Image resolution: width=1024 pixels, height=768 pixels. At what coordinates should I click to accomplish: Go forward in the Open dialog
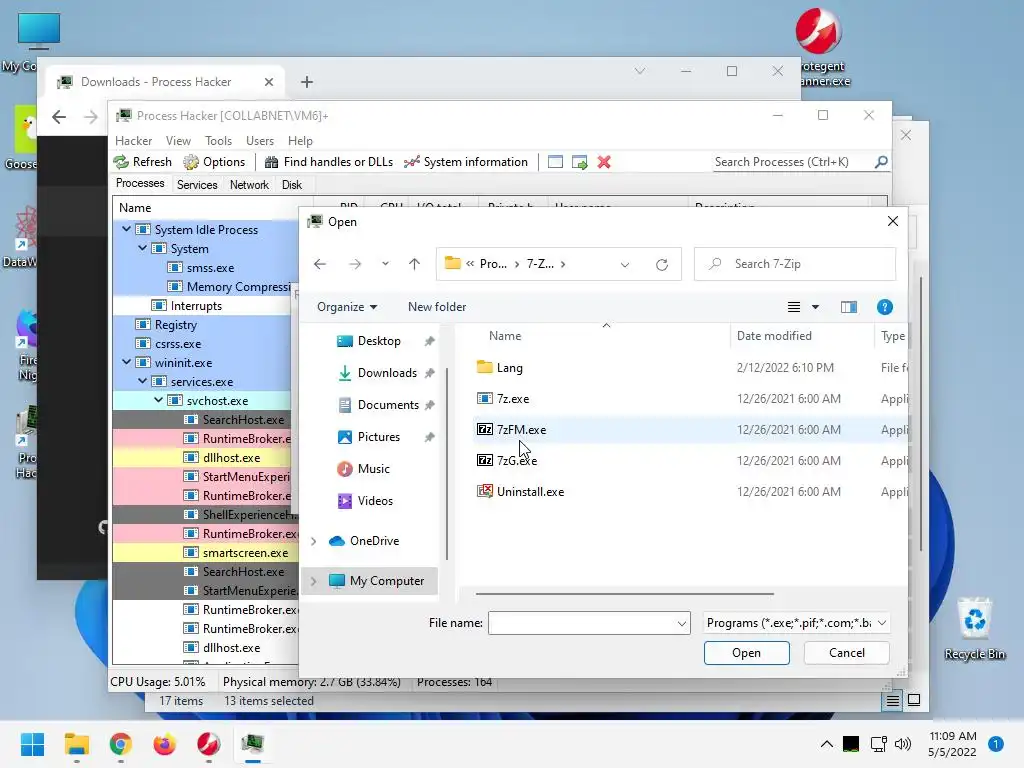[x=355, y=264]
